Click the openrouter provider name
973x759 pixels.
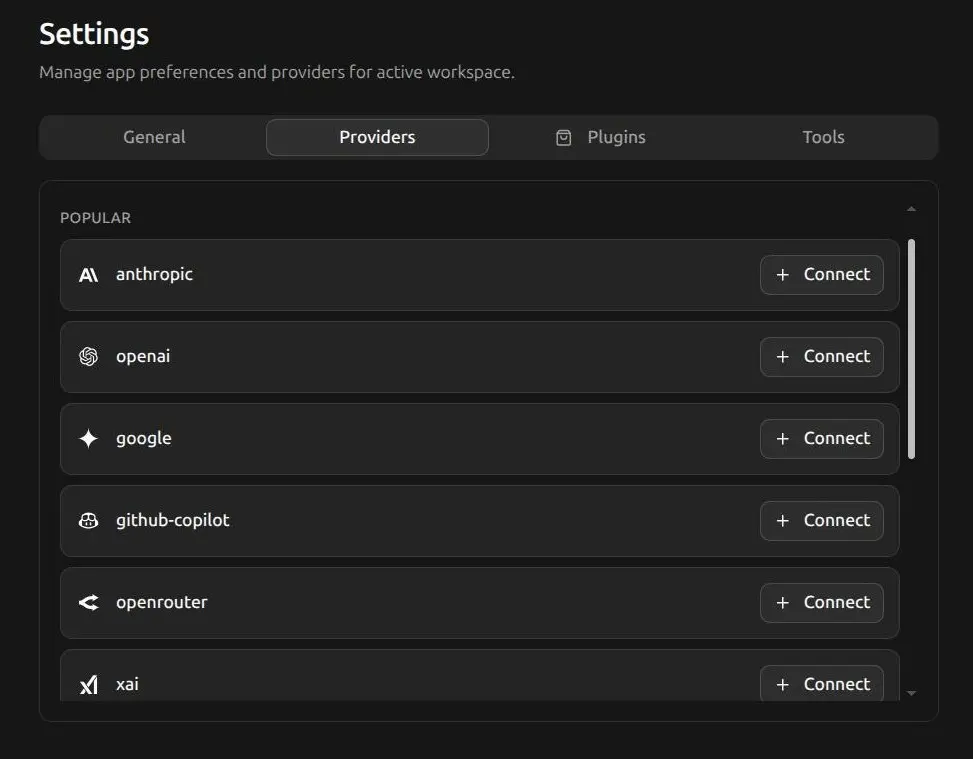point(161,602)
